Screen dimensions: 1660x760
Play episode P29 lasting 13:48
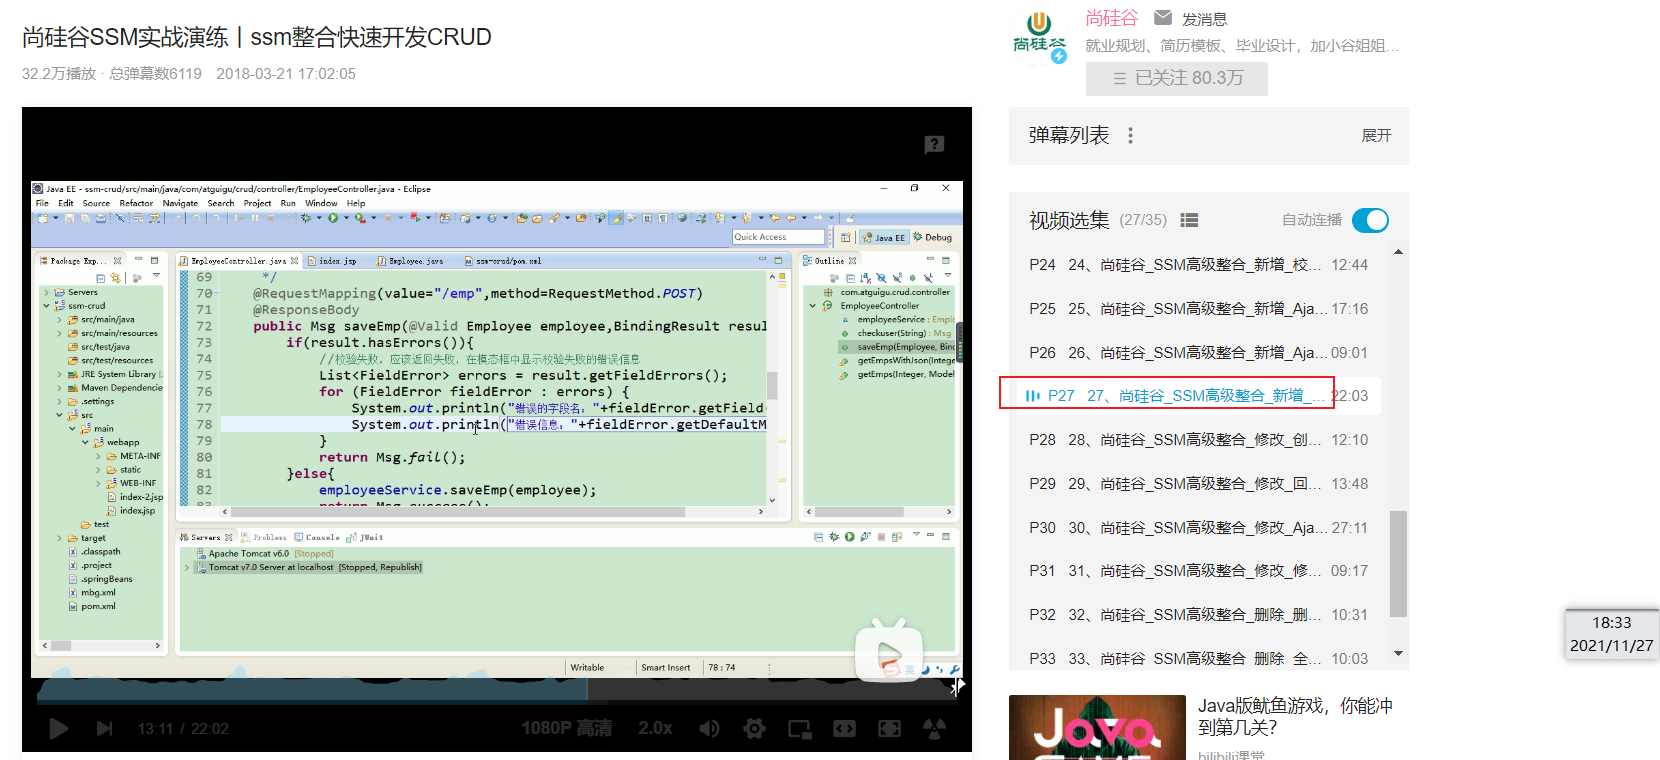(1198, 484)
